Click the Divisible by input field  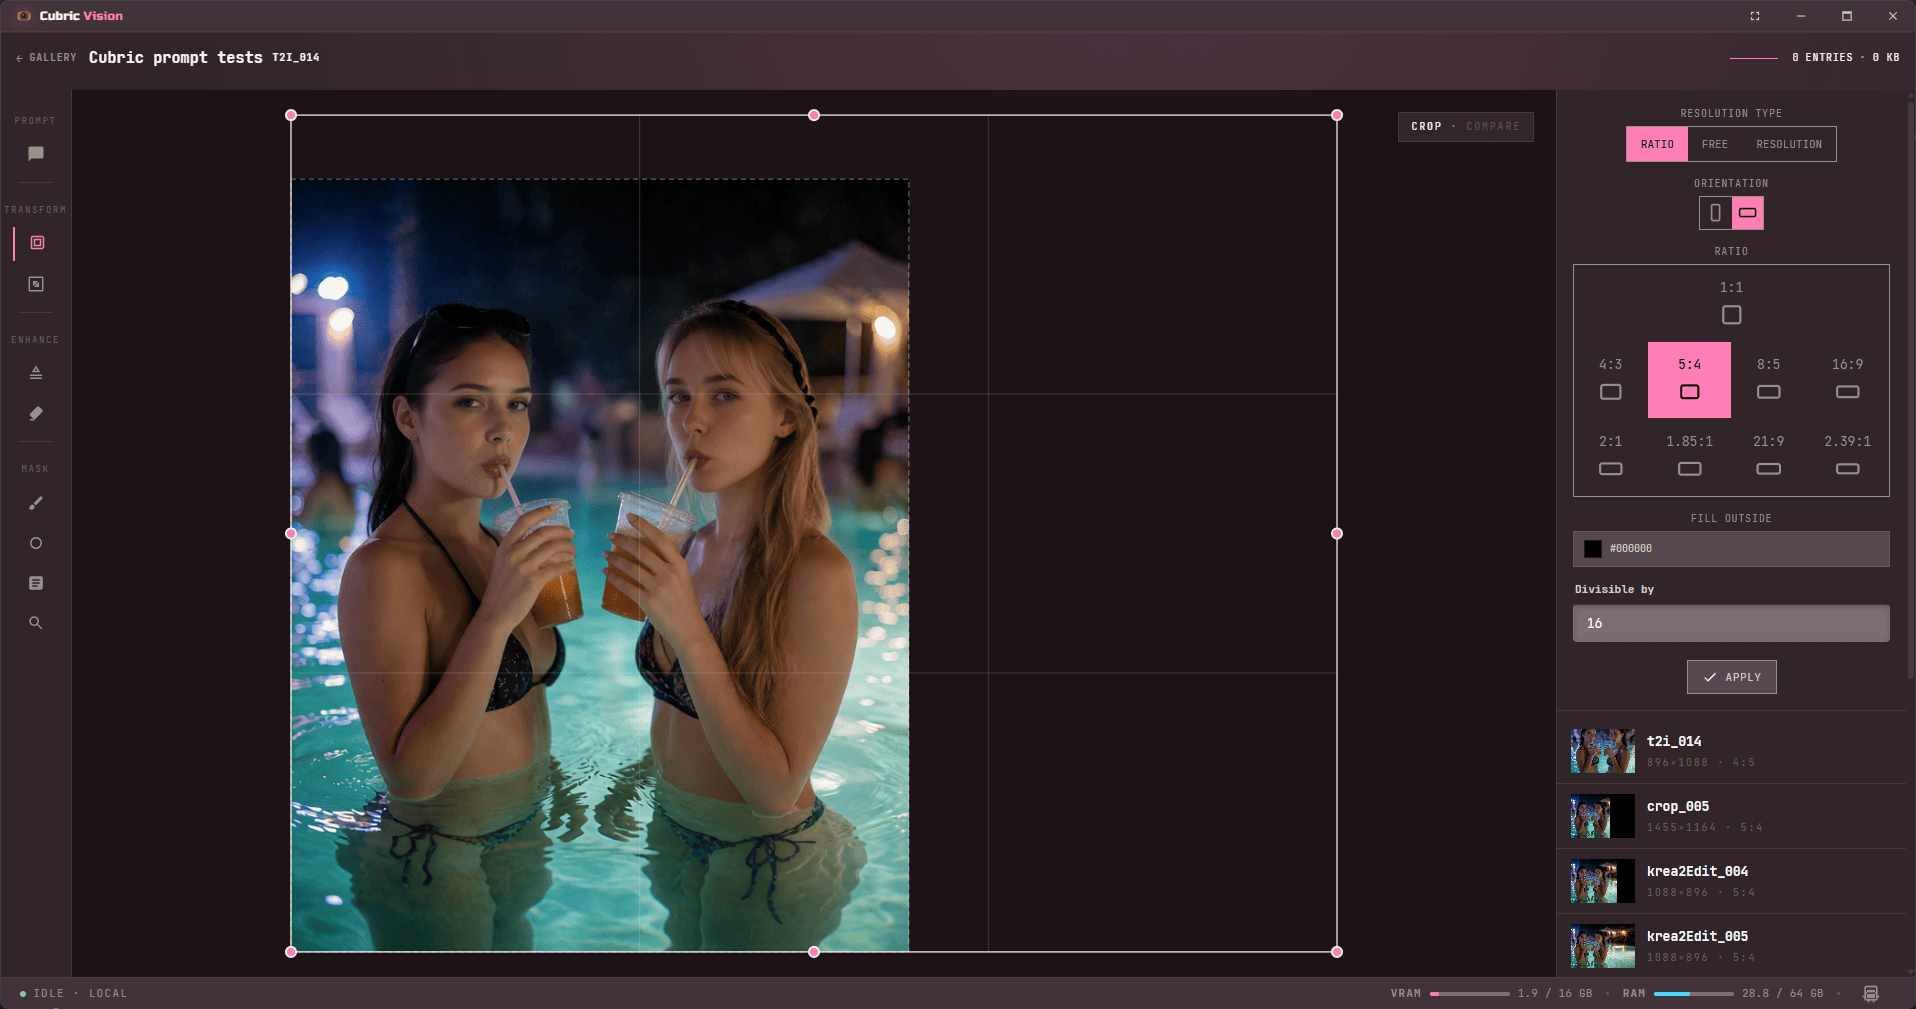[1731, 623]
